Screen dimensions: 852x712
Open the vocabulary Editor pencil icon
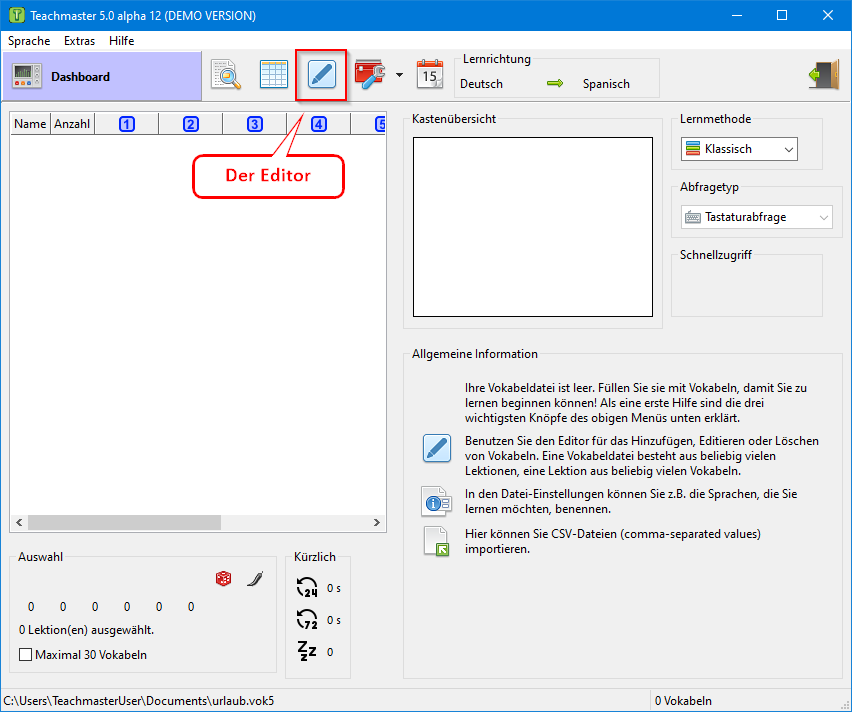321,75
